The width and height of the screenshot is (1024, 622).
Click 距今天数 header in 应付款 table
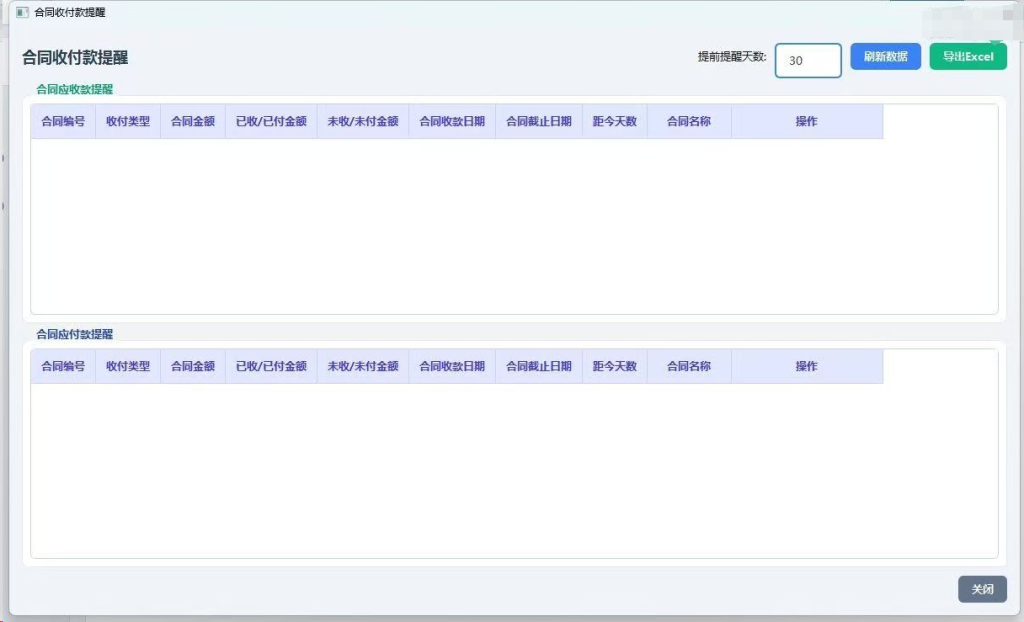[615, 367]
